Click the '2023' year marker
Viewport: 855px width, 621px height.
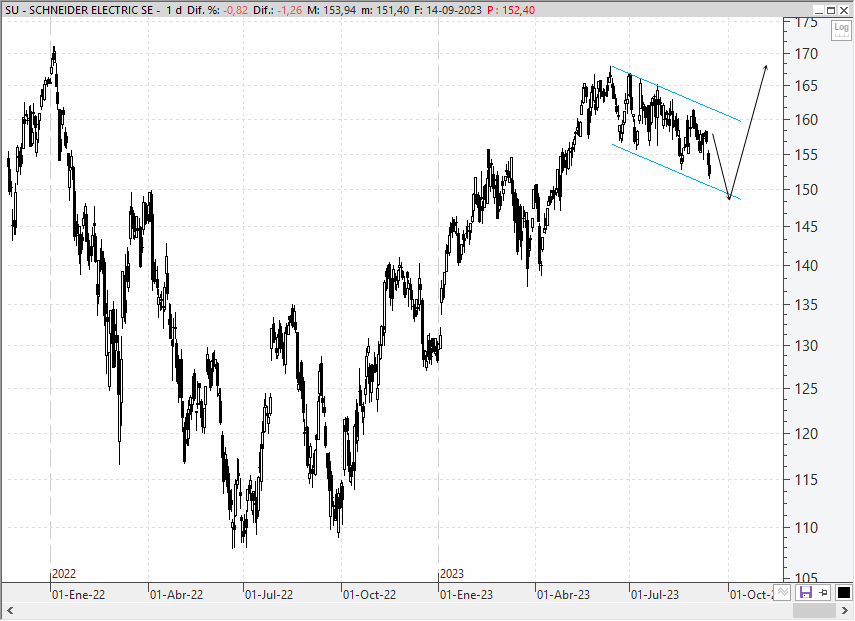point(451,574)
